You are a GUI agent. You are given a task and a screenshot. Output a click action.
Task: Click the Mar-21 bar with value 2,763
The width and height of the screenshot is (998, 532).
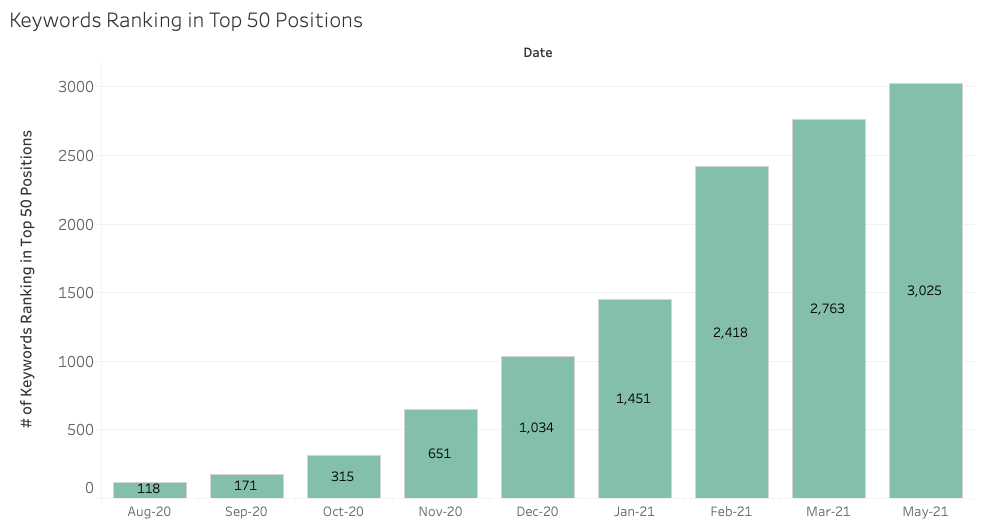(828, 308)
